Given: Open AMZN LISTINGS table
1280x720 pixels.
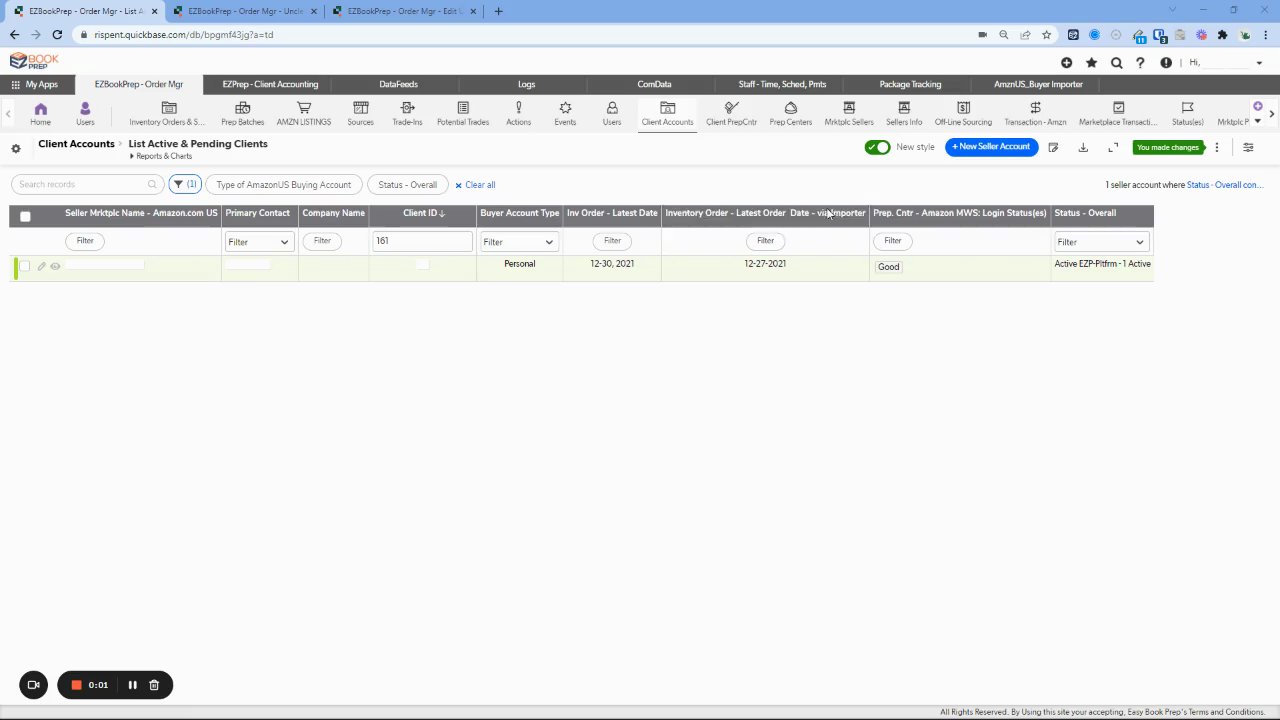Looking at the screenshot, I should click(304, 113).
